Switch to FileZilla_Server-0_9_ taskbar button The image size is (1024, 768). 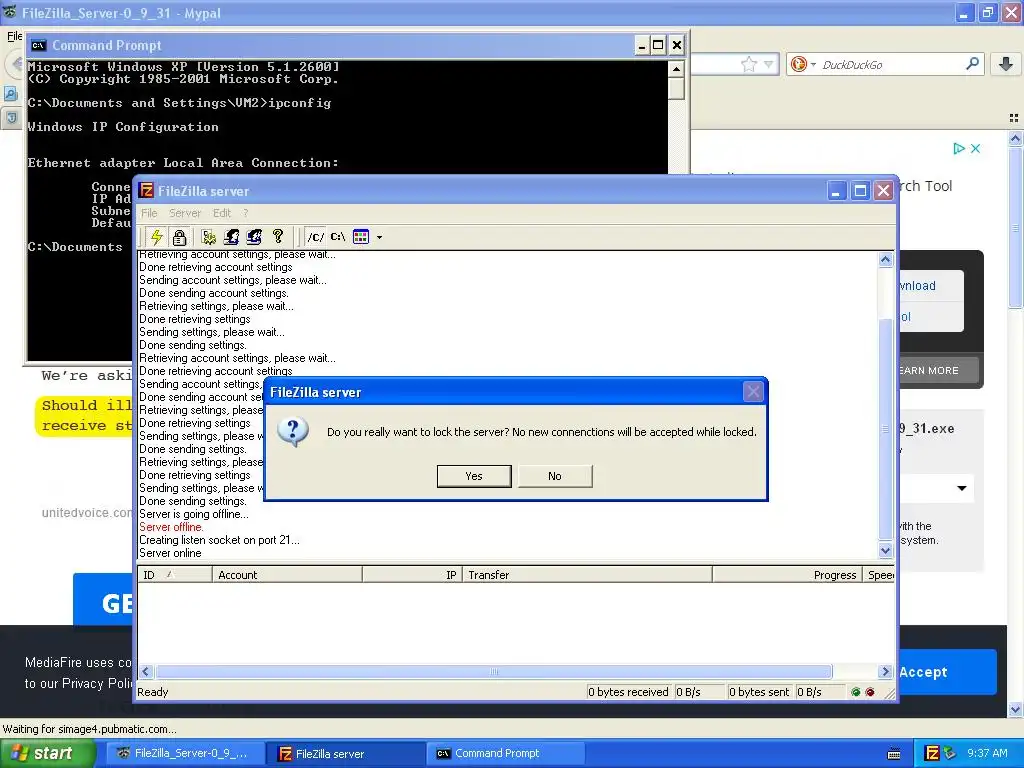184,754
